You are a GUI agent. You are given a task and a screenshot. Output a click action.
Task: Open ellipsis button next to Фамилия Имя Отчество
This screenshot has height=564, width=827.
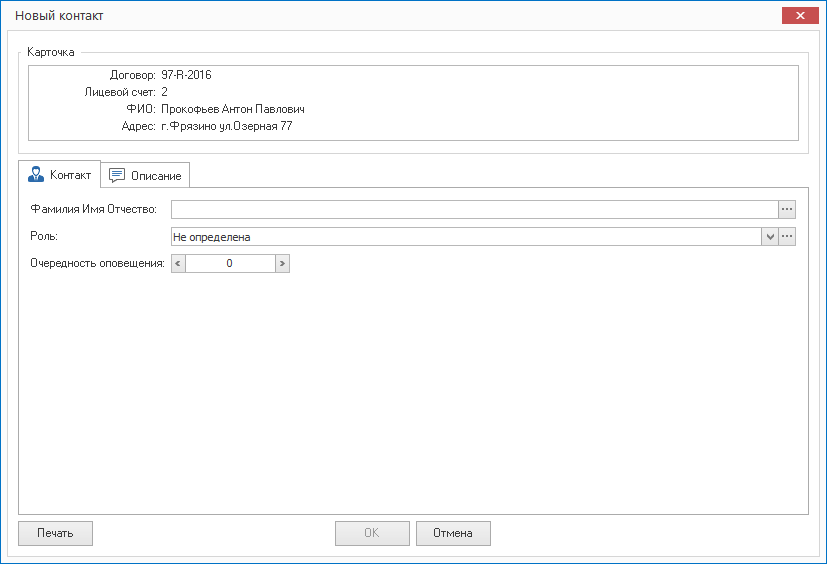tap(787, 209)
